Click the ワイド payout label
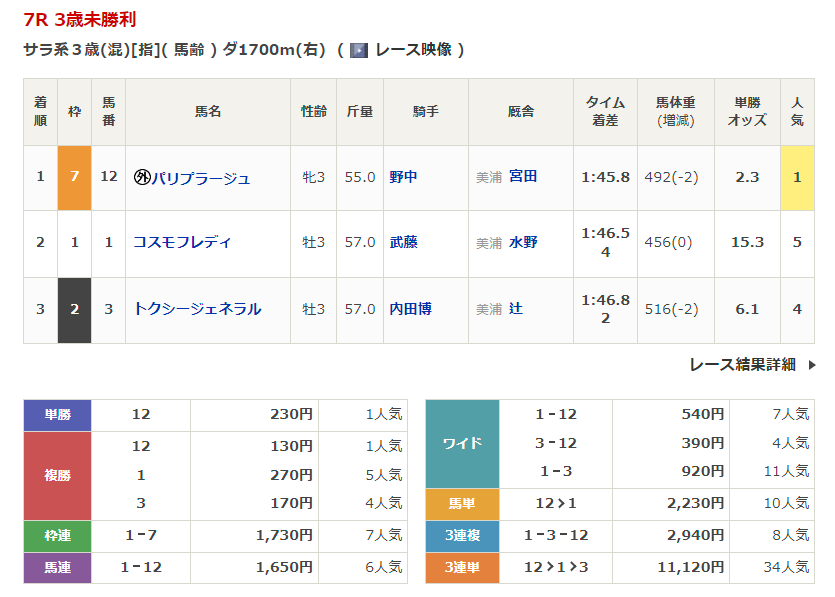This screenshot has height=597, width=835. point(462,443)
